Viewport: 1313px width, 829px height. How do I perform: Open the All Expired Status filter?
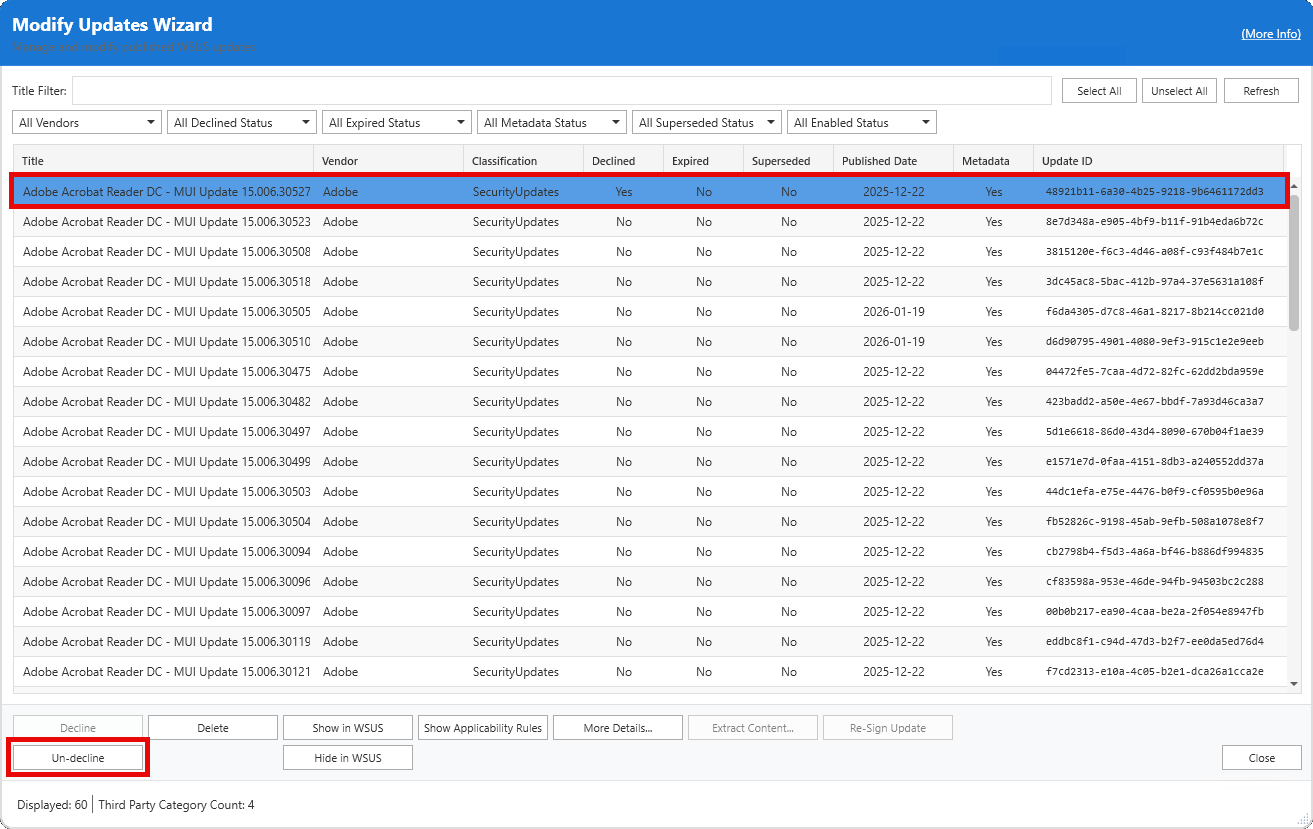pyautogui.click(x=397, y=123)
